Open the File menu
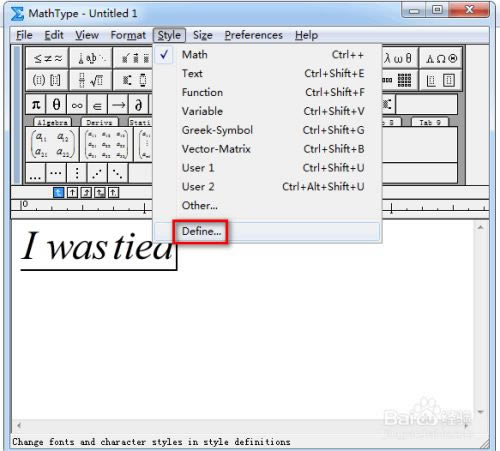This screenshot has height=451, width=500. point(24,35)
